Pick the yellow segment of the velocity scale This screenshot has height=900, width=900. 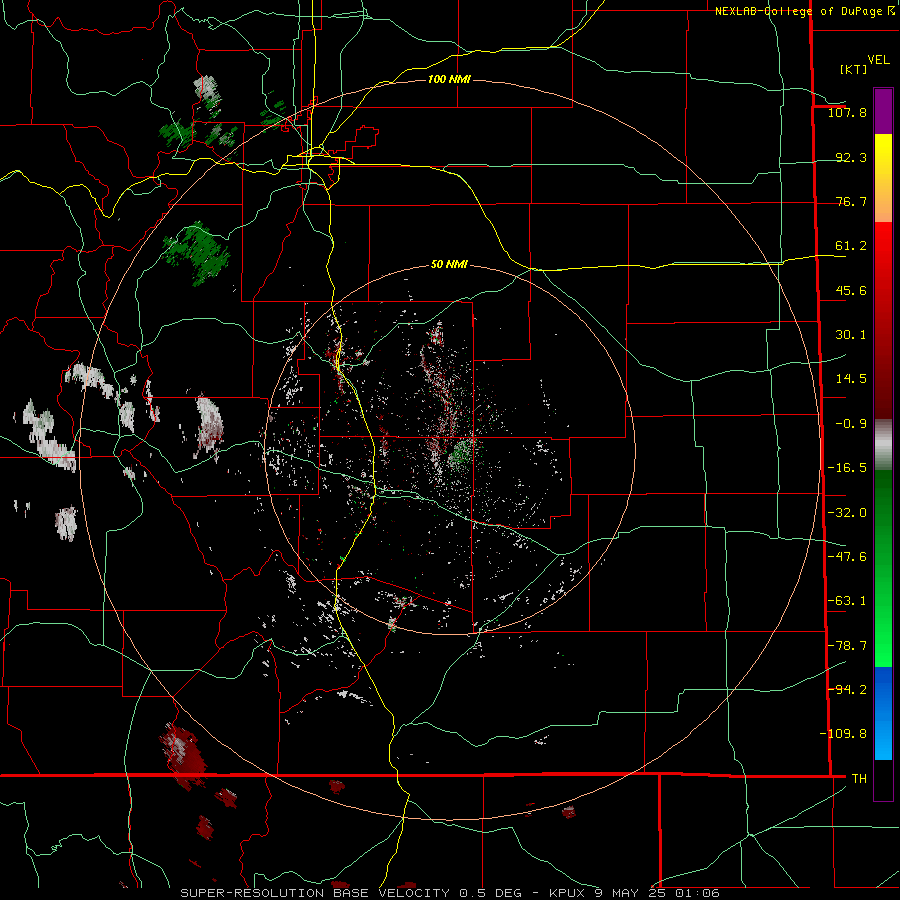(883, 177)
